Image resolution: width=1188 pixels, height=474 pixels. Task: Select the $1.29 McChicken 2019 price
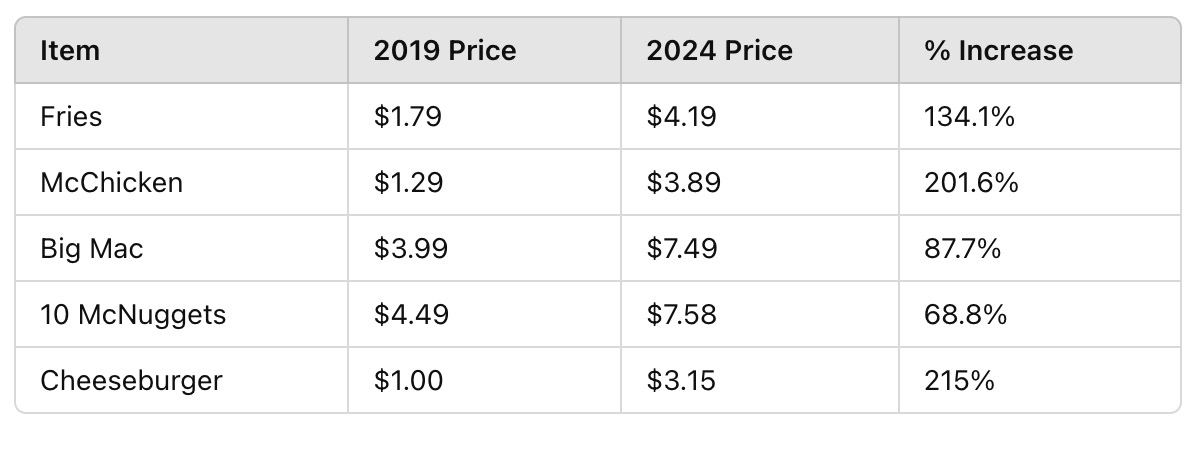[x=407, y=183]
